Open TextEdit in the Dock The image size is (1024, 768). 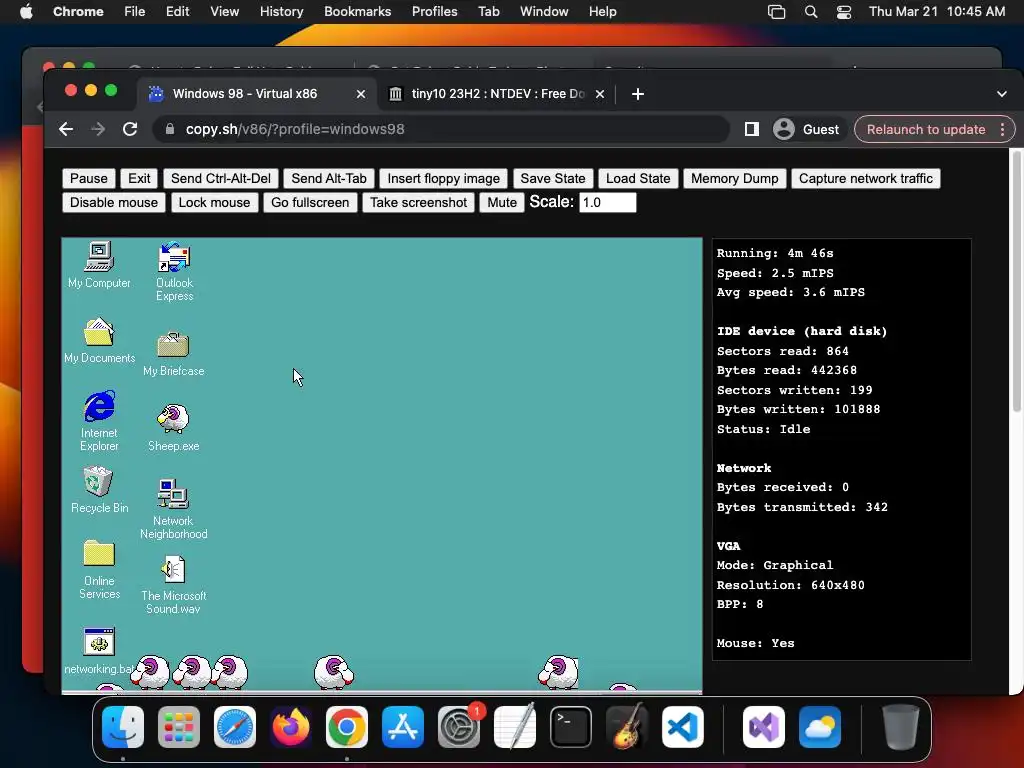515,727
